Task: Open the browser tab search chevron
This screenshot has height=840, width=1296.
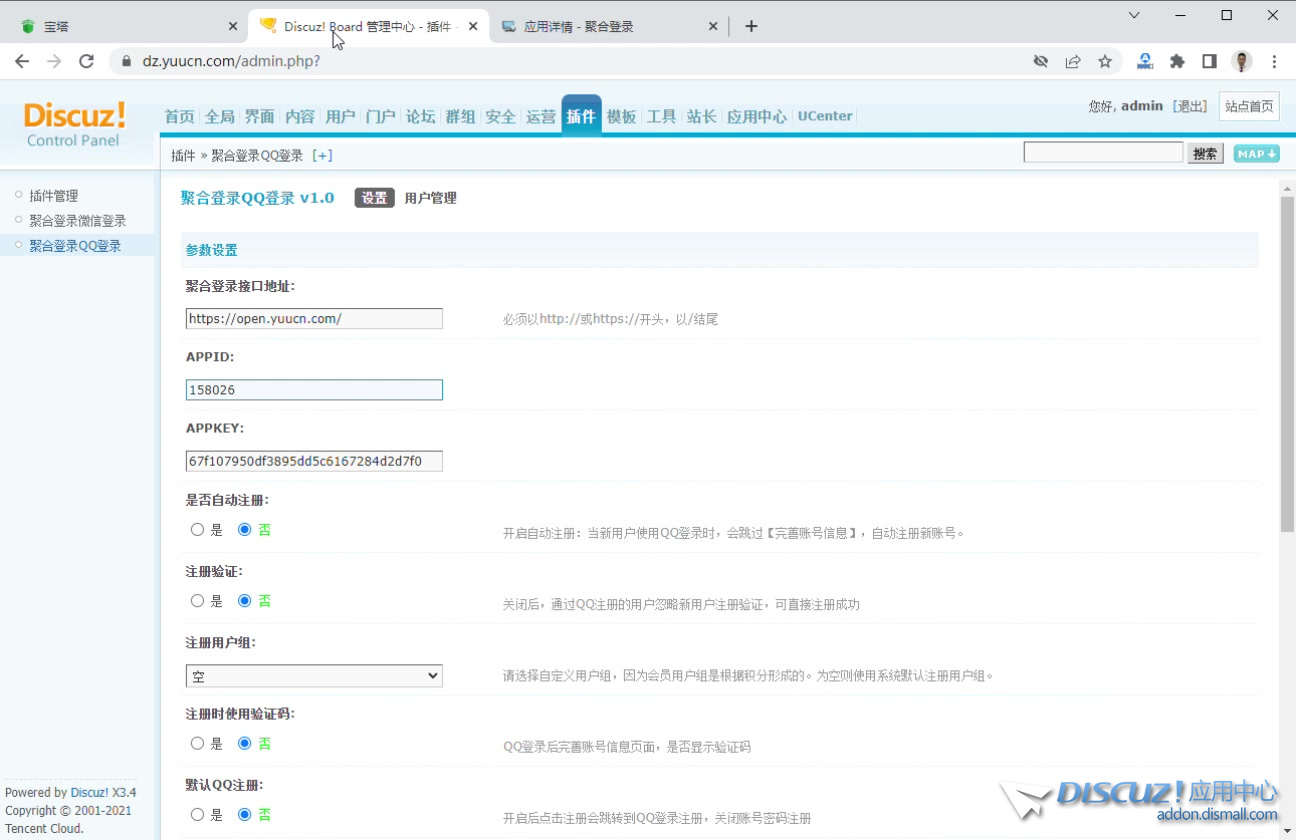Action: tap(1134, 16)
